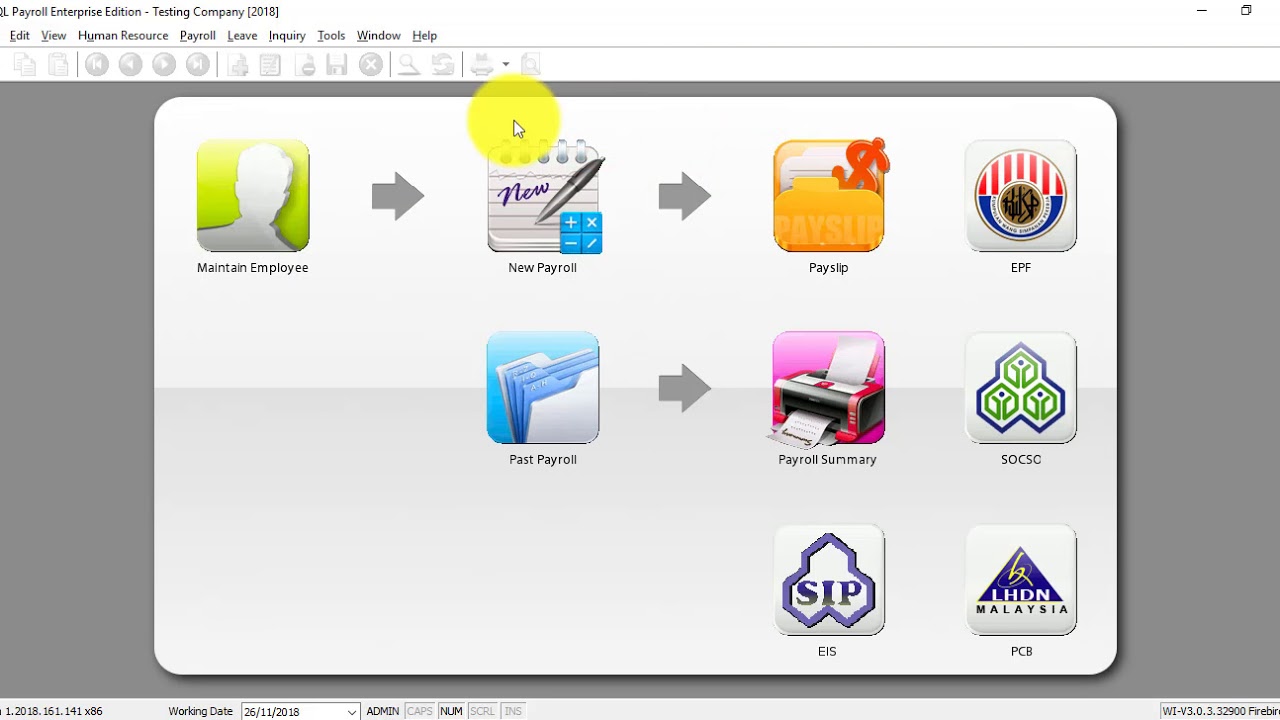Open the EPF module

[1020, 195]
